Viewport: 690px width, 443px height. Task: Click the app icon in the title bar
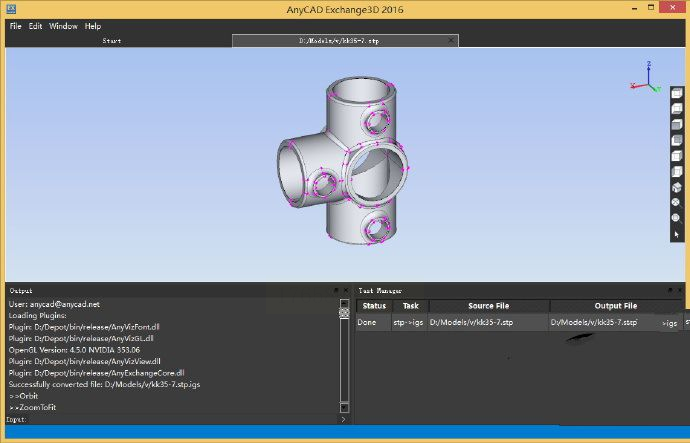(9, 8)
